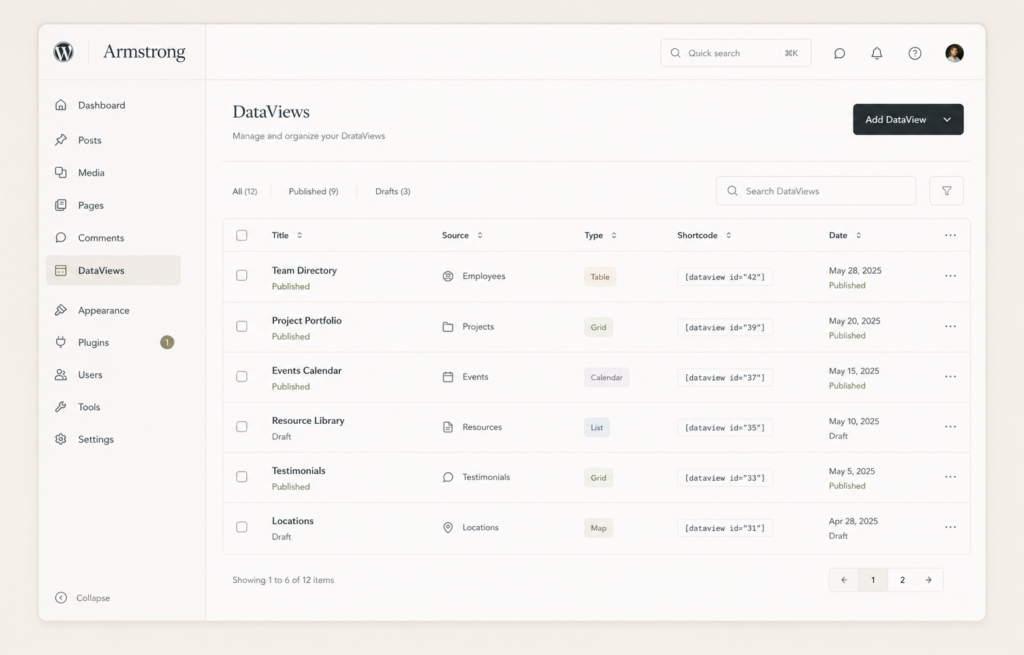
Task: Go to page 2
Action: tap(902, 580)
